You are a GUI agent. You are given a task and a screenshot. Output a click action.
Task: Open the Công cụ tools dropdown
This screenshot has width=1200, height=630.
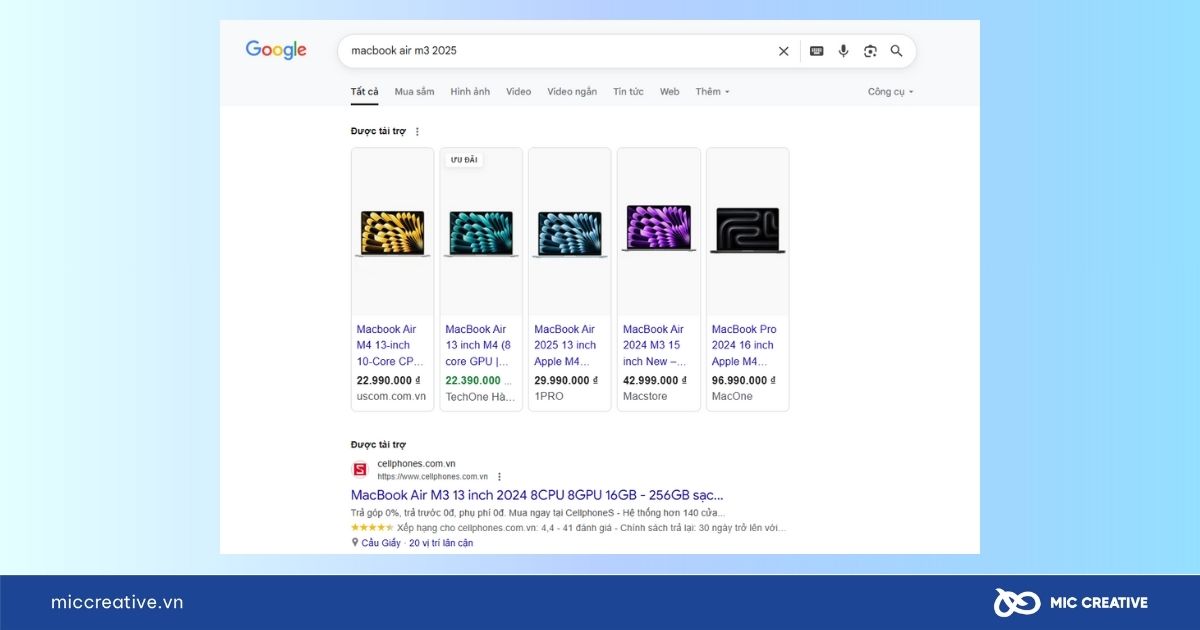click(x=891, y=92)
